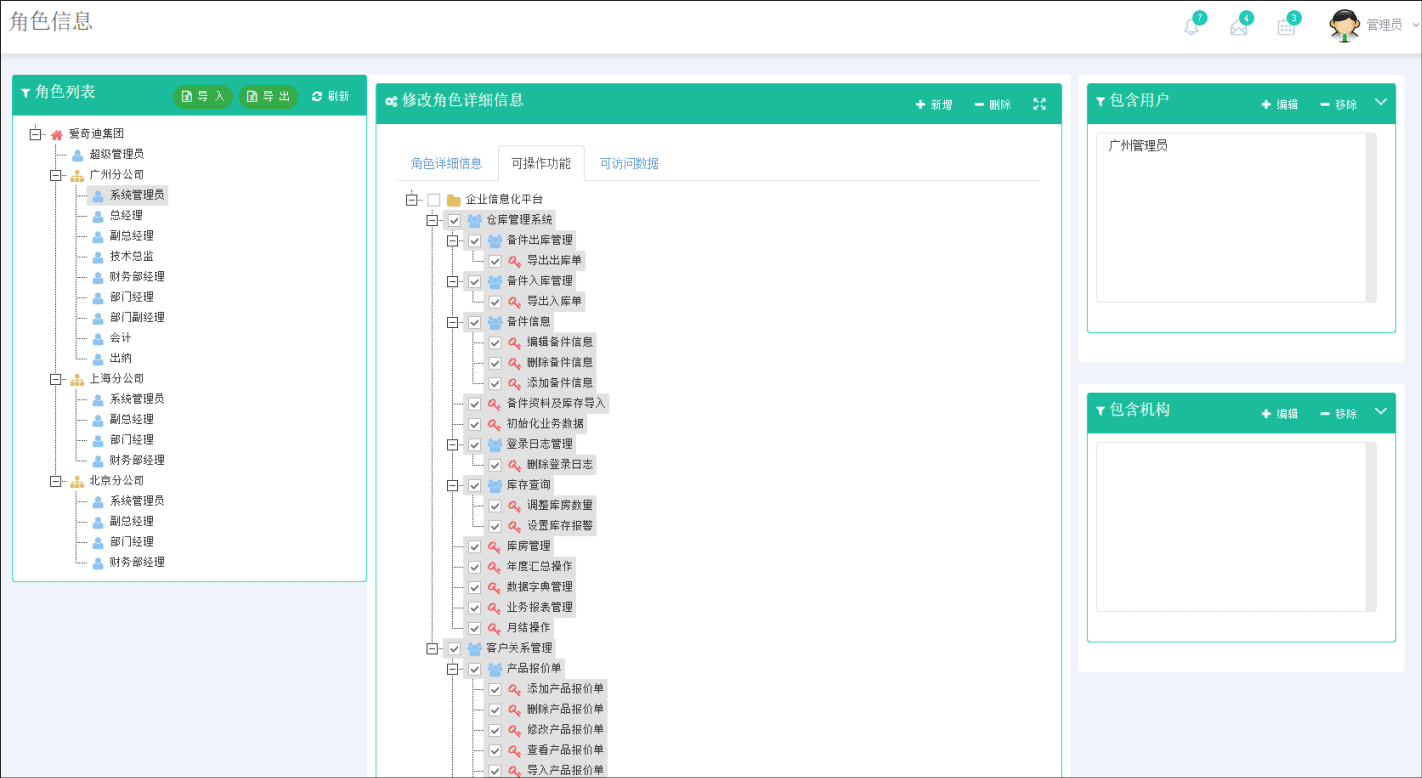Click the group icon beside 仓库管理系统
Viewport: 1422px width, 778px height.
tap(474, 220)
